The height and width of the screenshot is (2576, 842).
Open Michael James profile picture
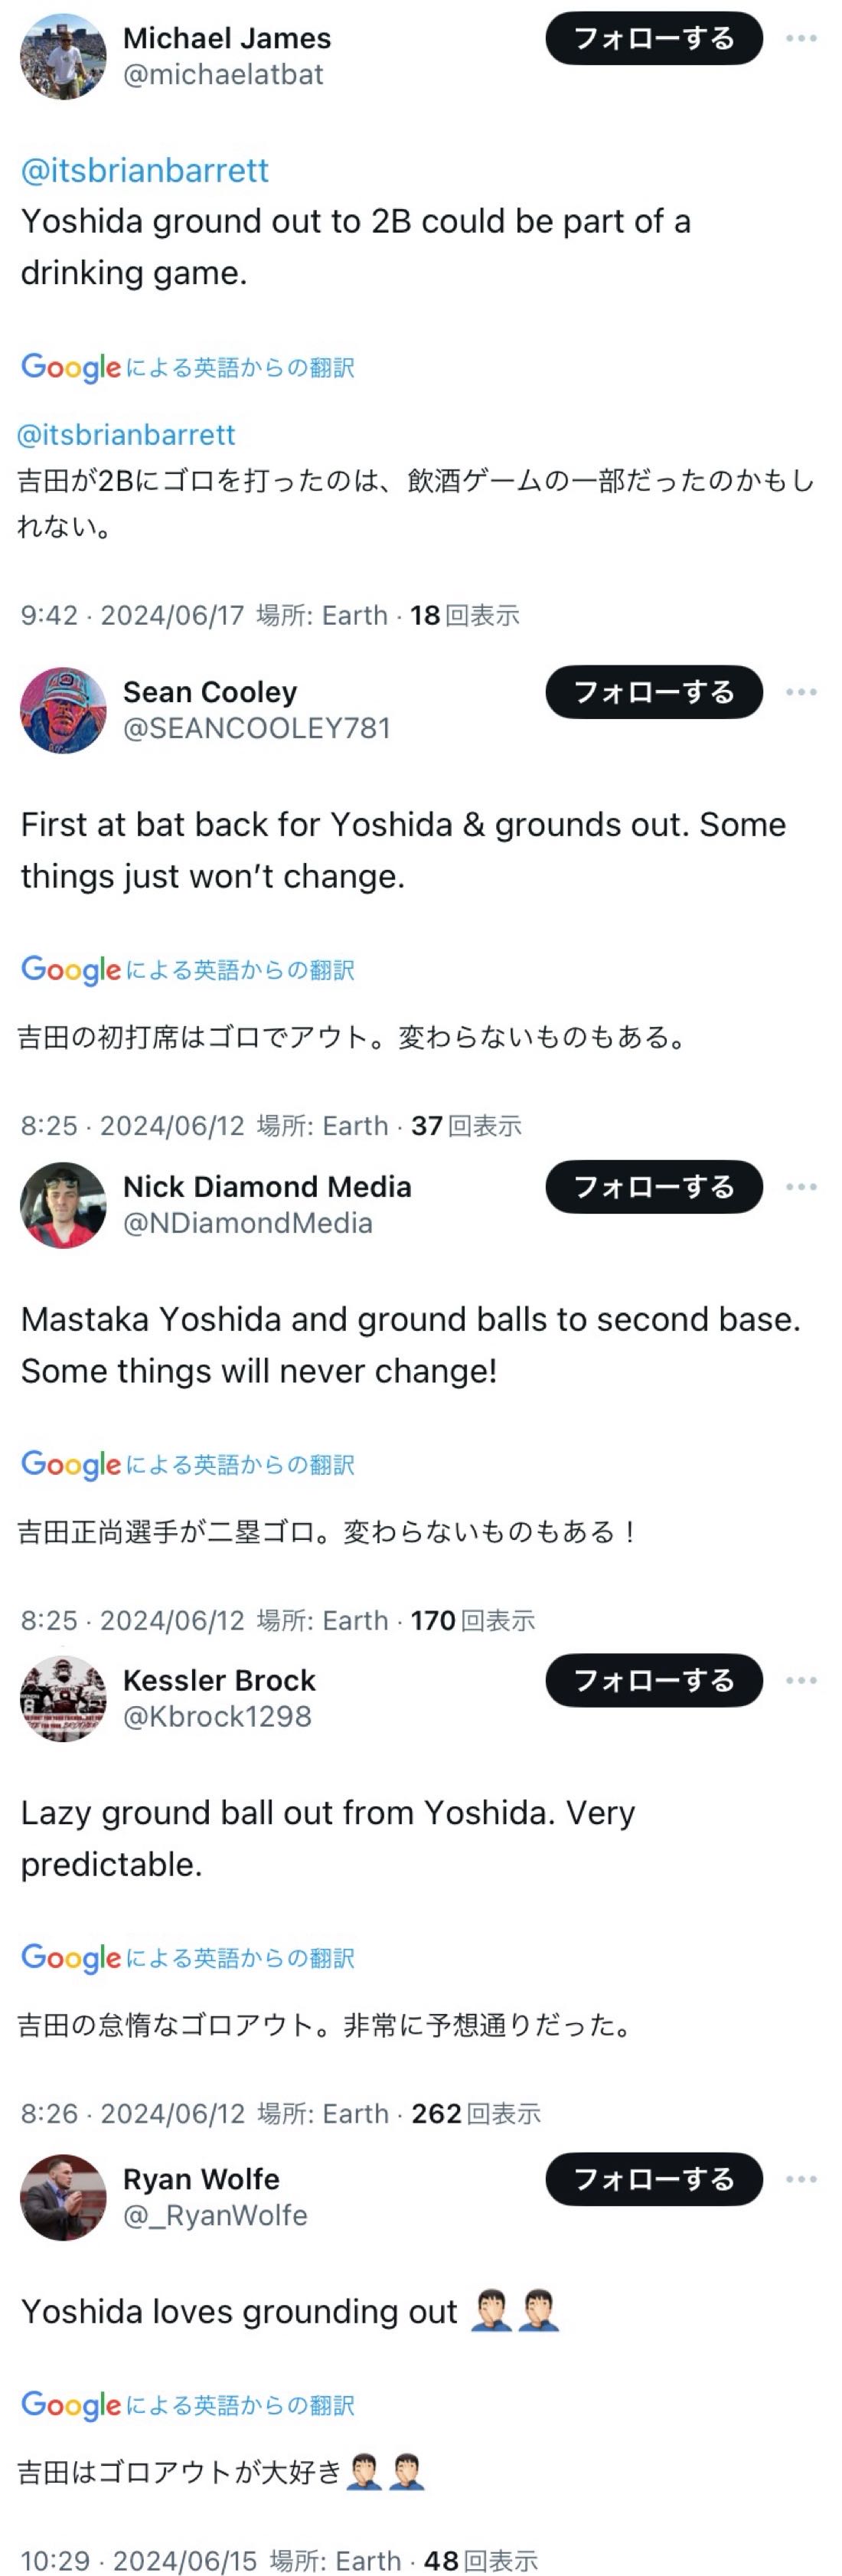click(63, 57)
